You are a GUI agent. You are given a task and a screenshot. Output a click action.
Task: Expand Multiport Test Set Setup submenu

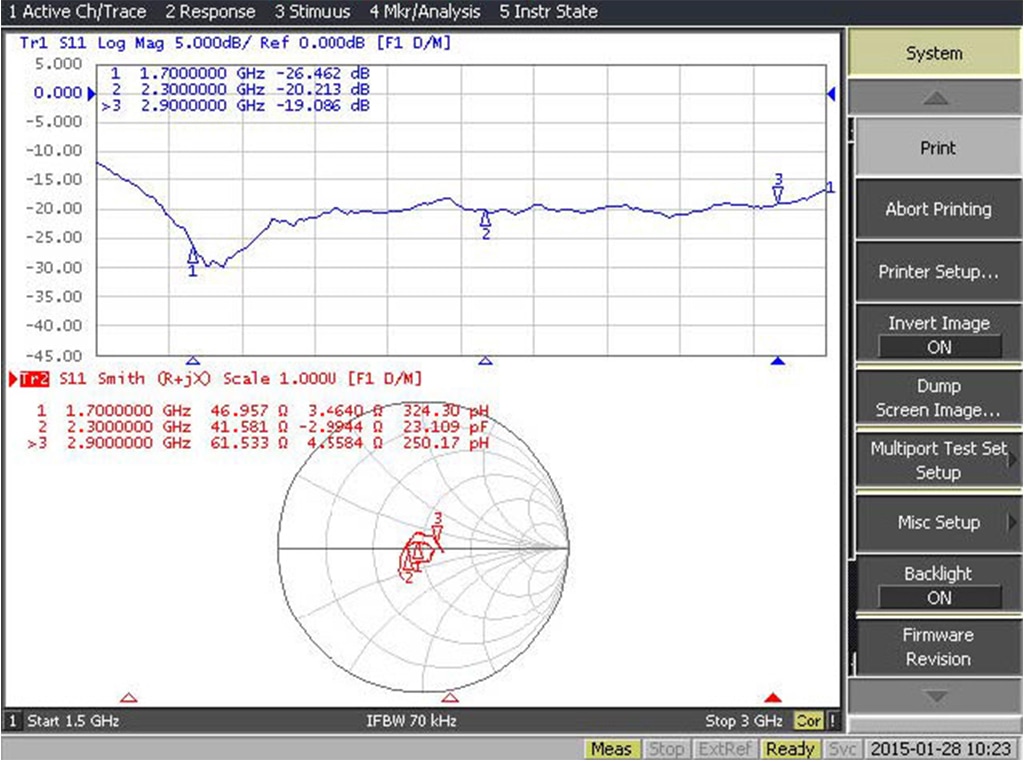[x=938, y=460]
